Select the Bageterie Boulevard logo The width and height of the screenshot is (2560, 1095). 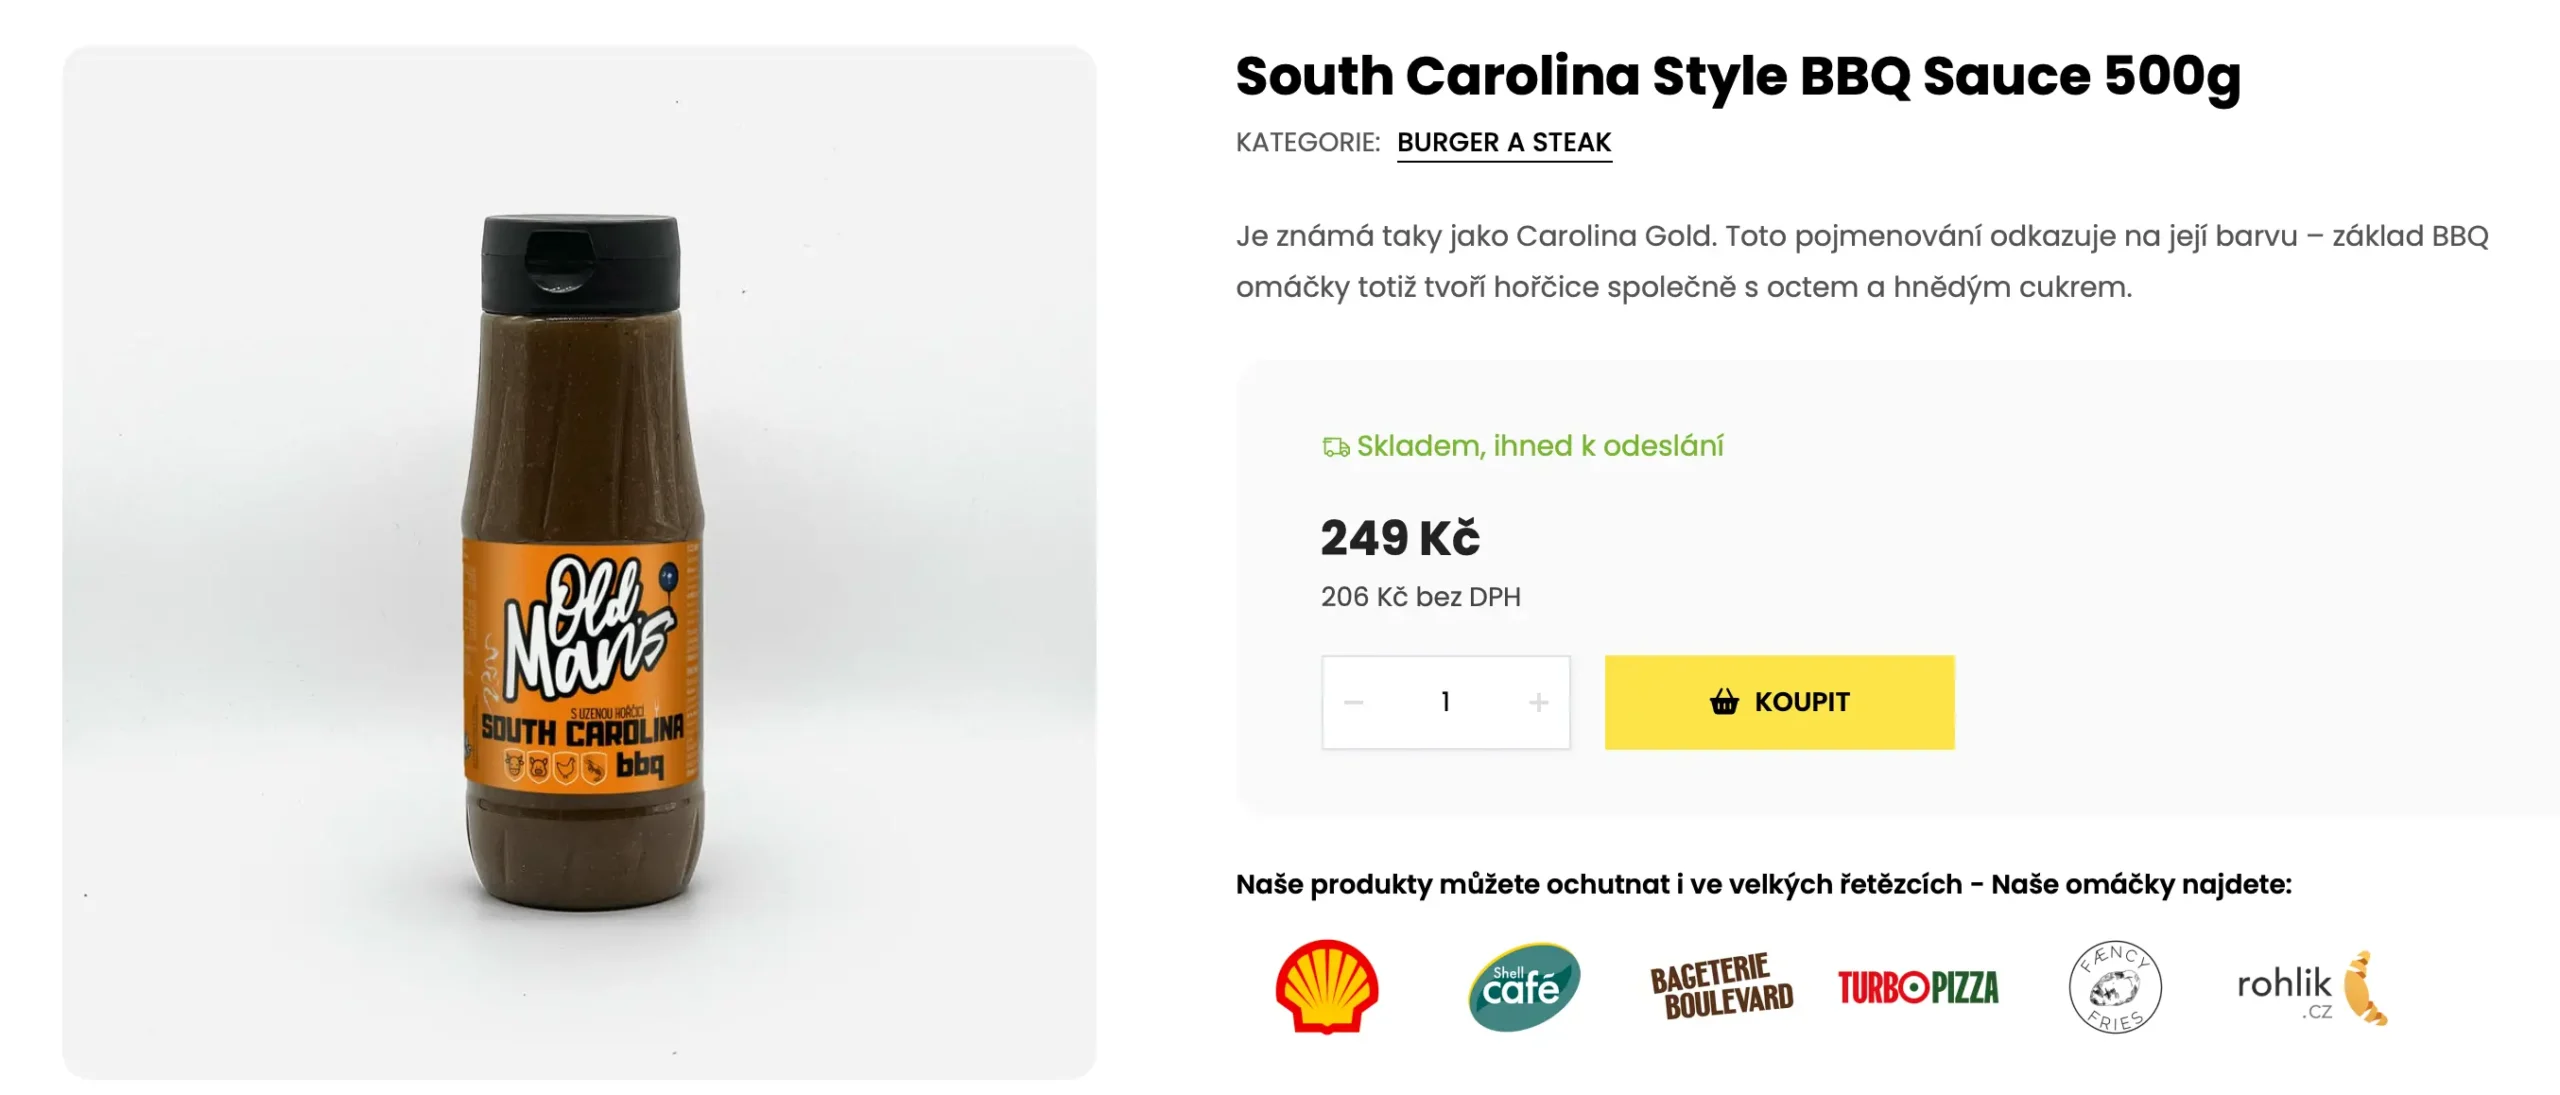point(1721,986)
